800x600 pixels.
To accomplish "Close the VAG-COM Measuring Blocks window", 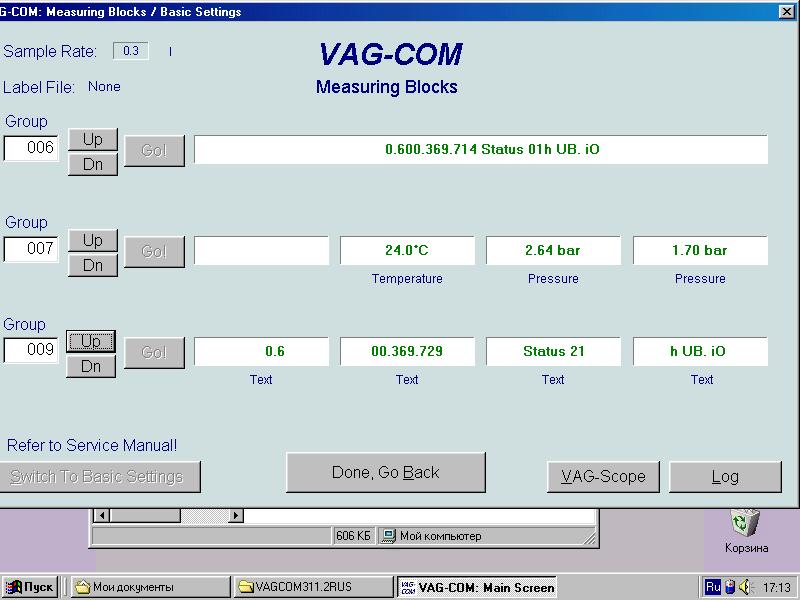I will click(x=786, y=12).
